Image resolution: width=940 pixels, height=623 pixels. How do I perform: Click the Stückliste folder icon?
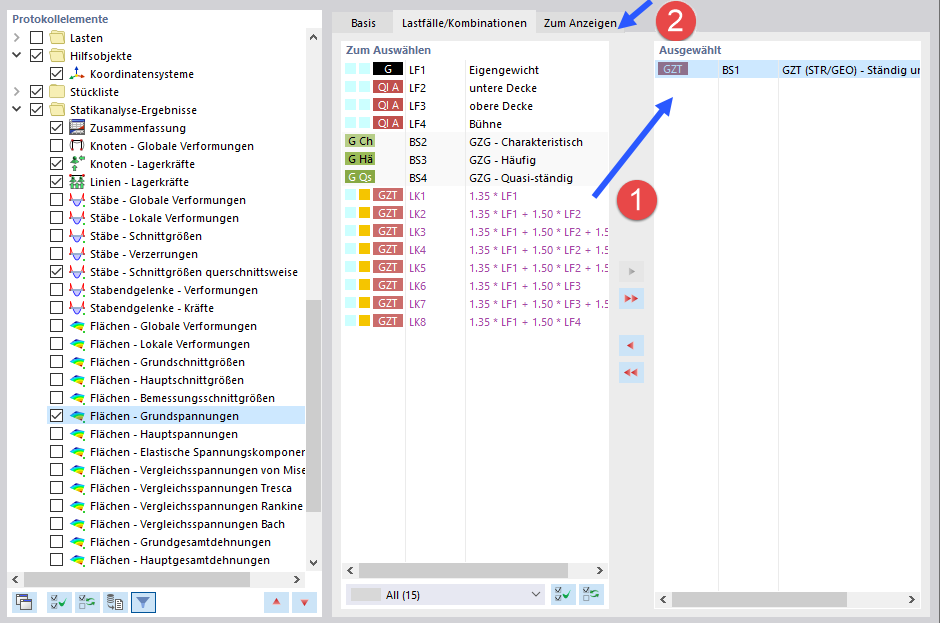(57, 92)
